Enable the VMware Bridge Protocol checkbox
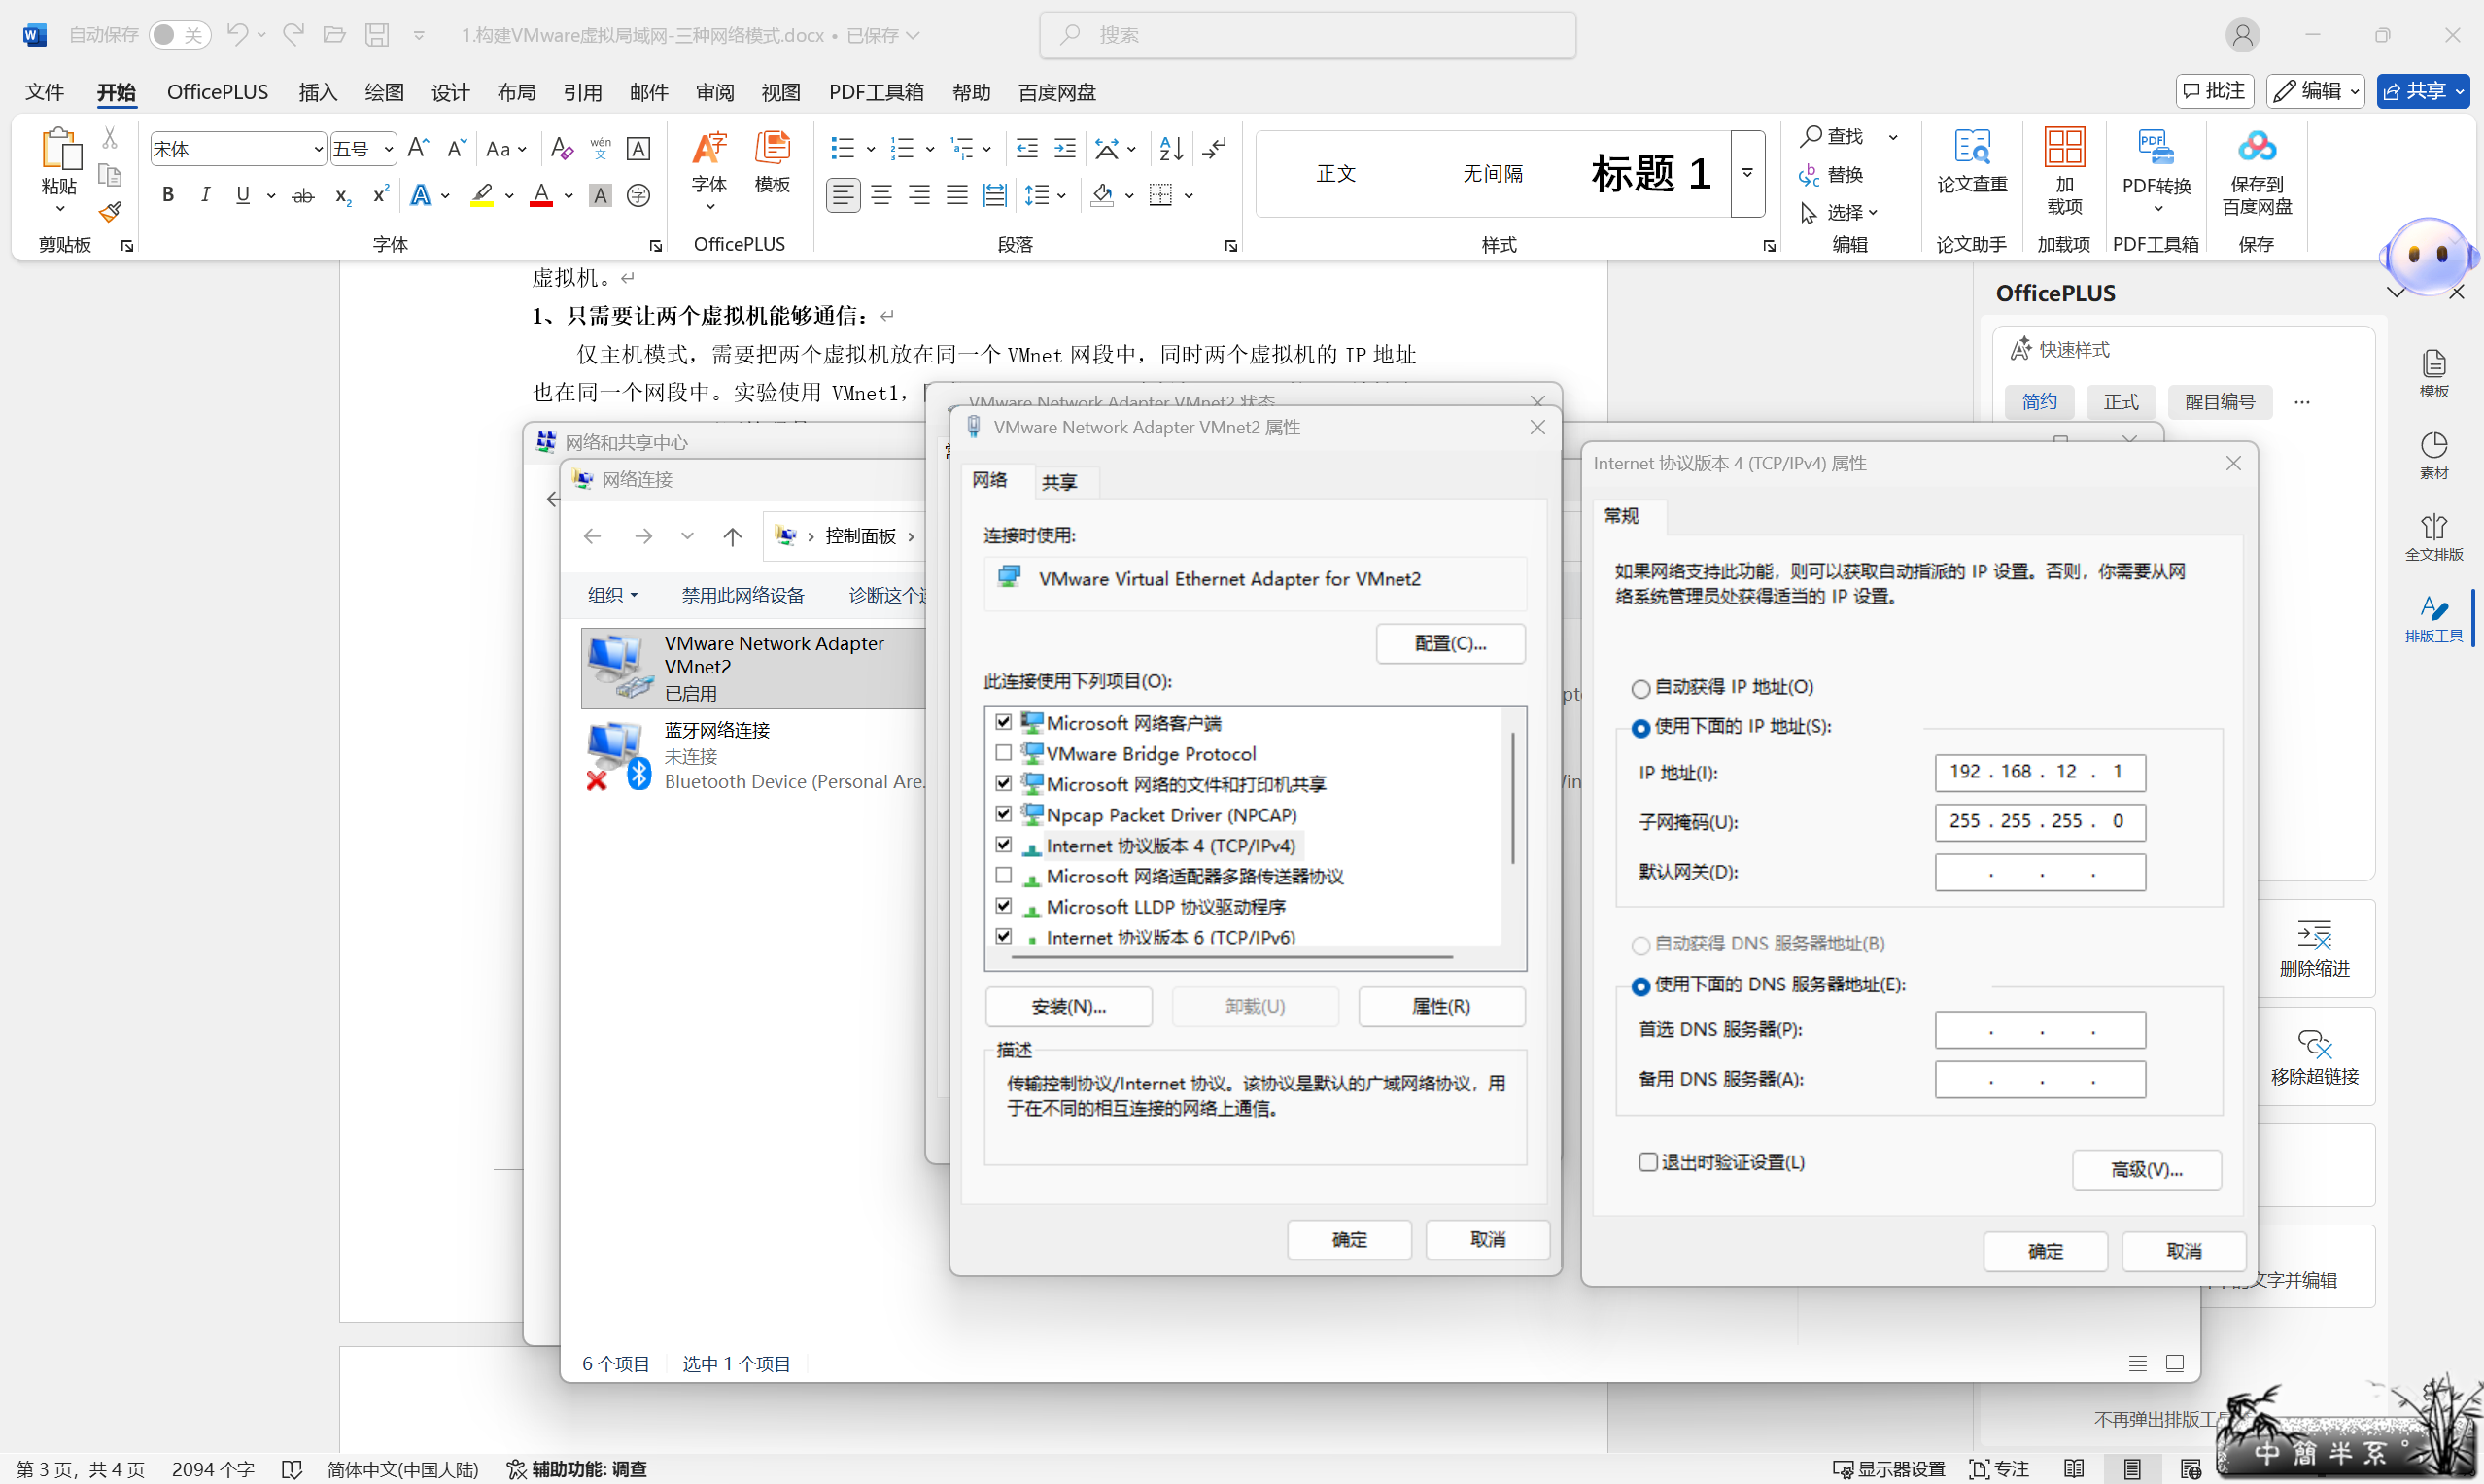The height and width of the screenshot is (1484, 2484). 1003,752
